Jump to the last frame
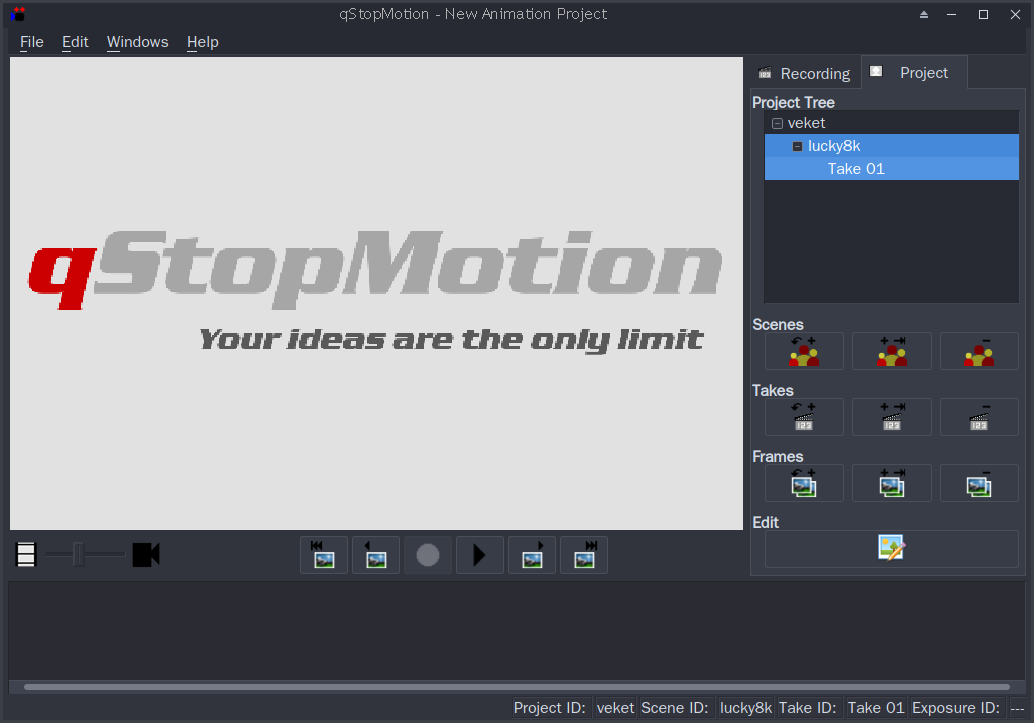Viewport: 1034px width, 723px height. click(x=584, y=555)
